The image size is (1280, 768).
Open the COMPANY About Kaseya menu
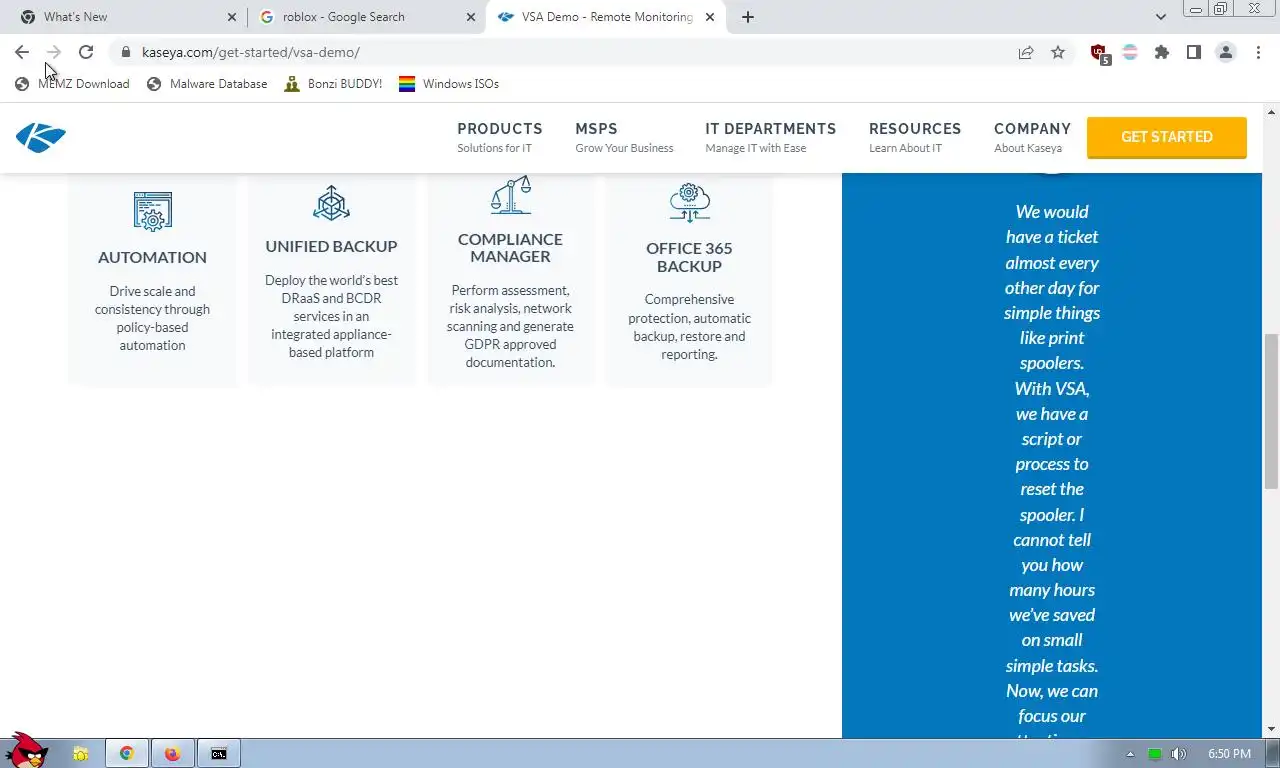(x=1032, y=137)
